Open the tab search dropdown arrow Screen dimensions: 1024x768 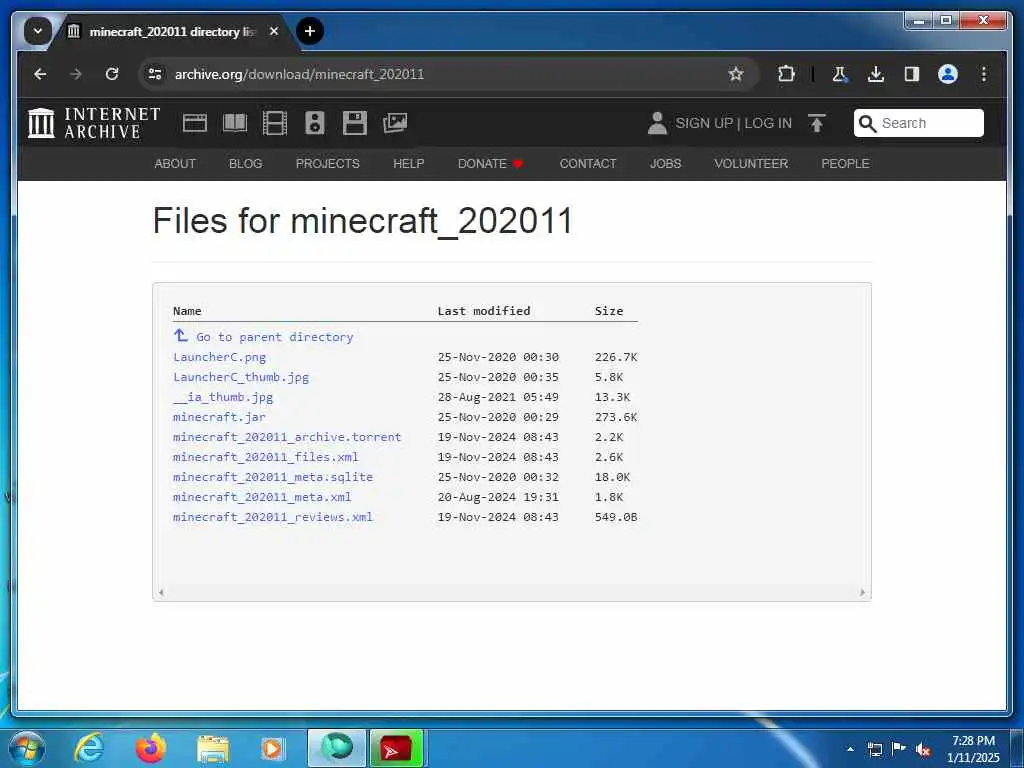point(37,31)
